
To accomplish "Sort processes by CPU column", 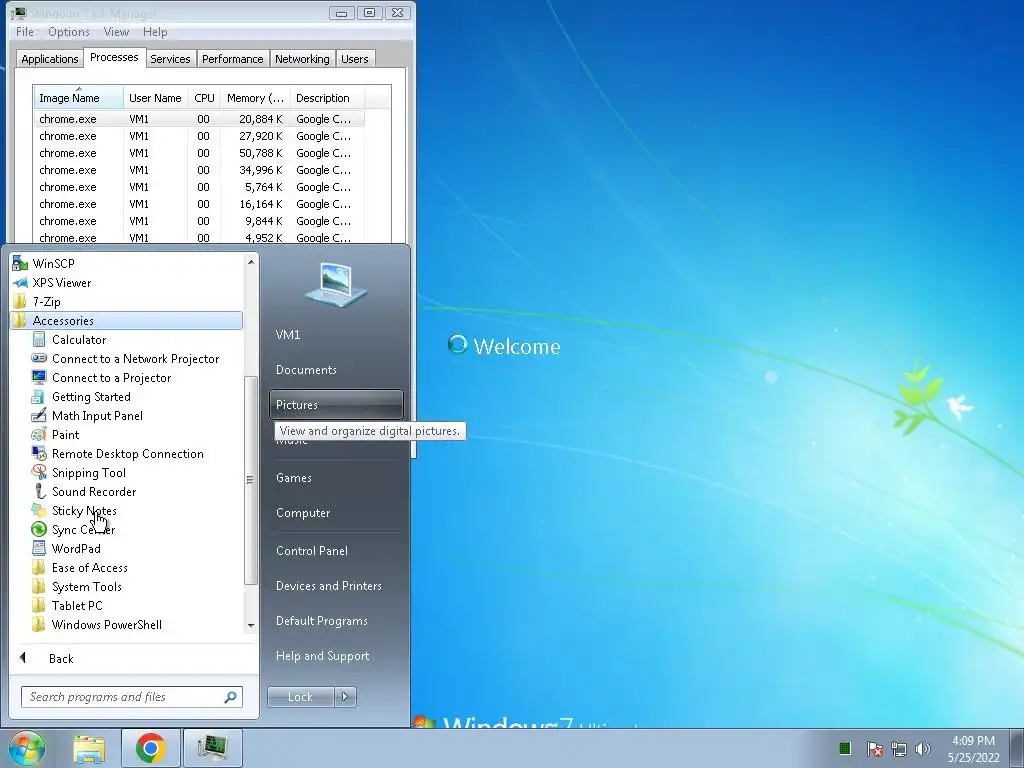I will 204,98.
